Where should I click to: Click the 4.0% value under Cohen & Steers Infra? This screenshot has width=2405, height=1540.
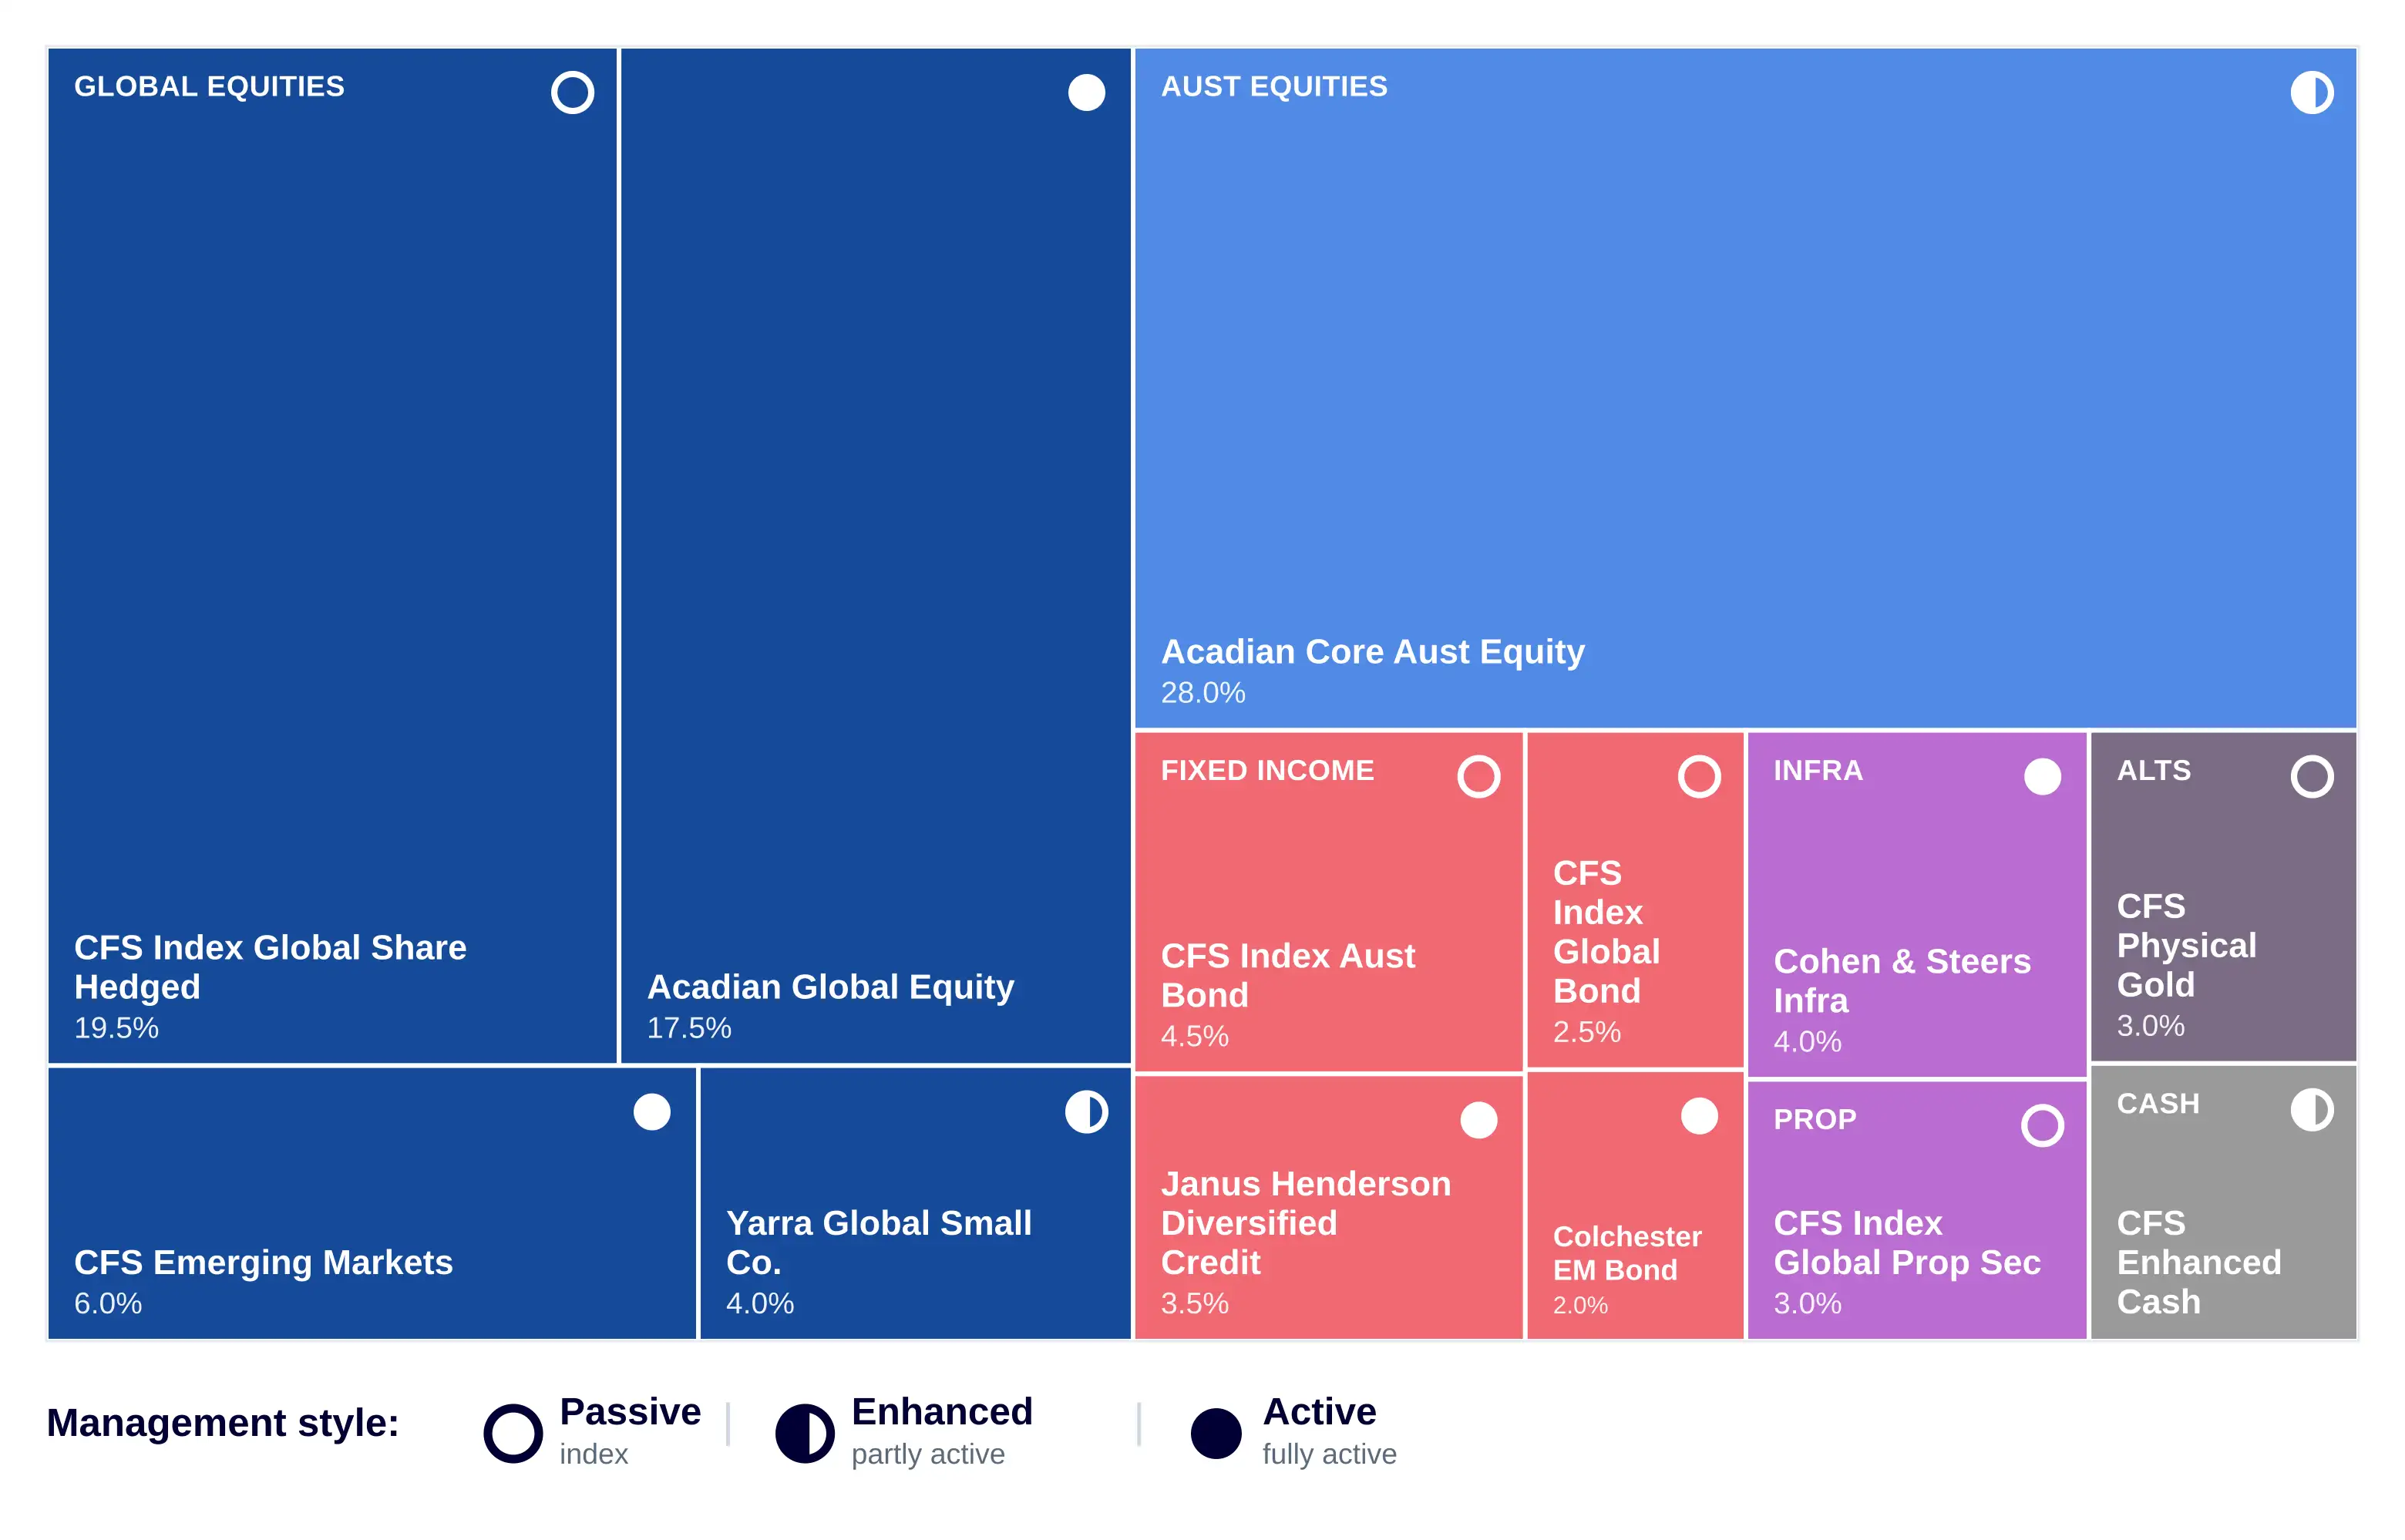pyautogui.click(x=1808, y=1042)
